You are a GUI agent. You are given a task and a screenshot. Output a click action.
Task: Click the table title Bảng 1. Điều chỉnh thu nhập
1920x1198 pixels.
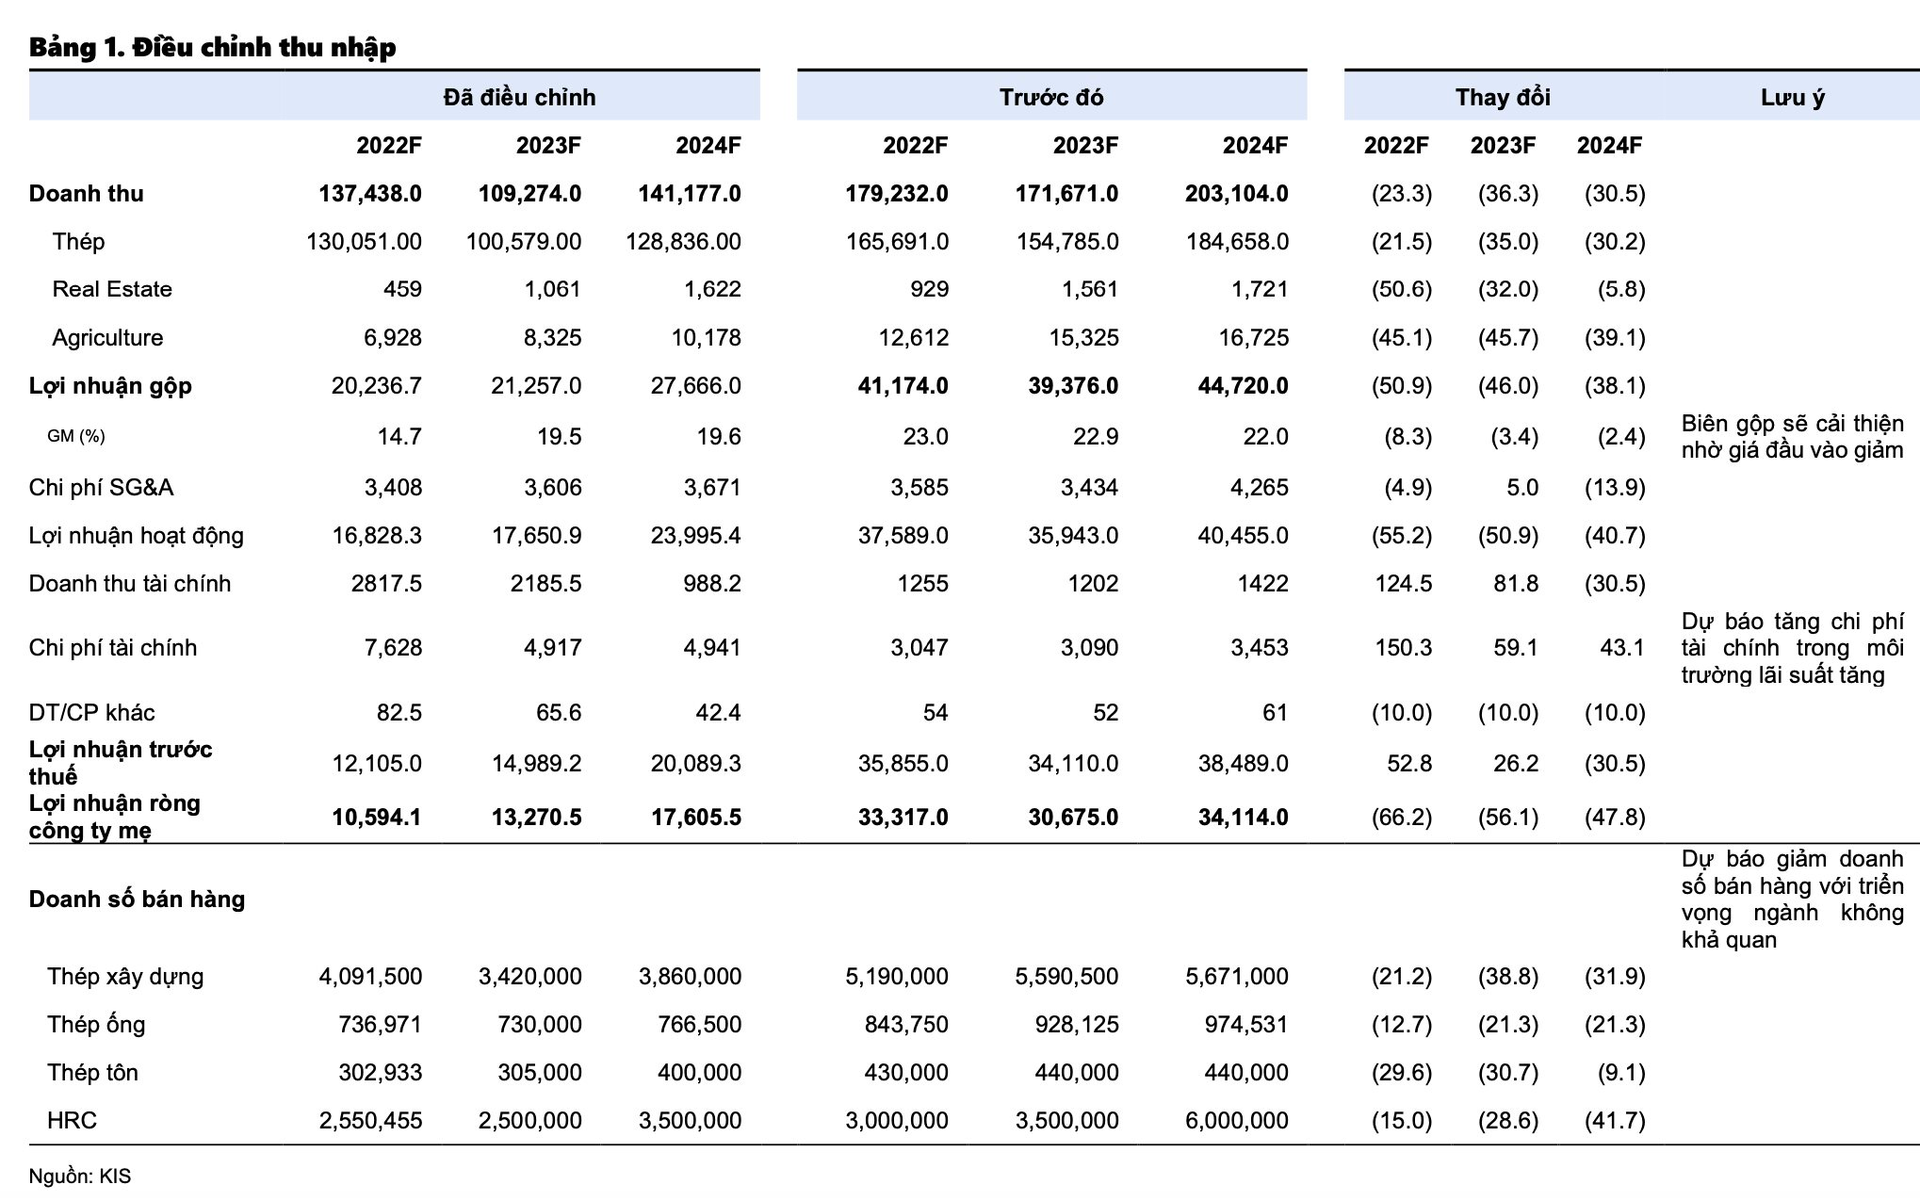(x=212, y=47)
